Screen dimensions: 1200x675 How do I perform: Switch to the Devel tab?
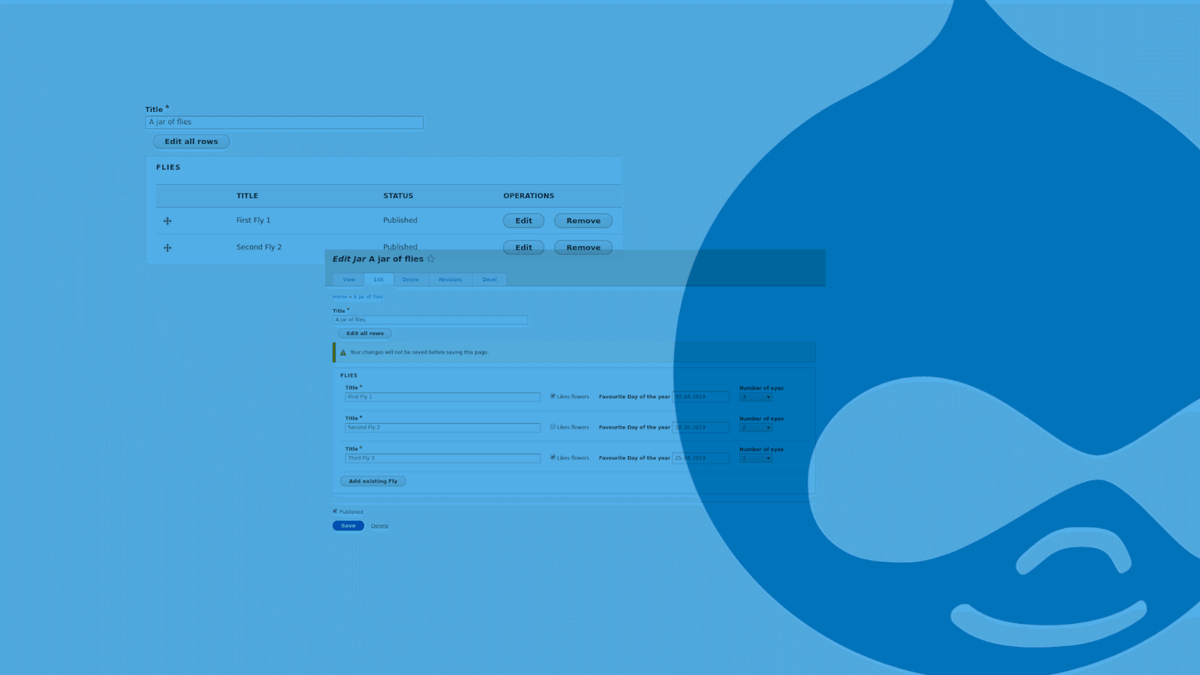click(490, 280)
